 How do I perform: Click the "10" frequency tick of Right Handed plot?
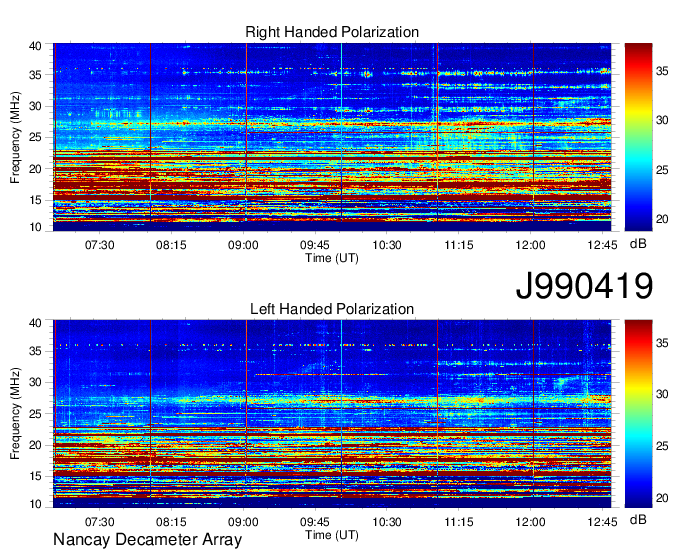click(35, 227)
